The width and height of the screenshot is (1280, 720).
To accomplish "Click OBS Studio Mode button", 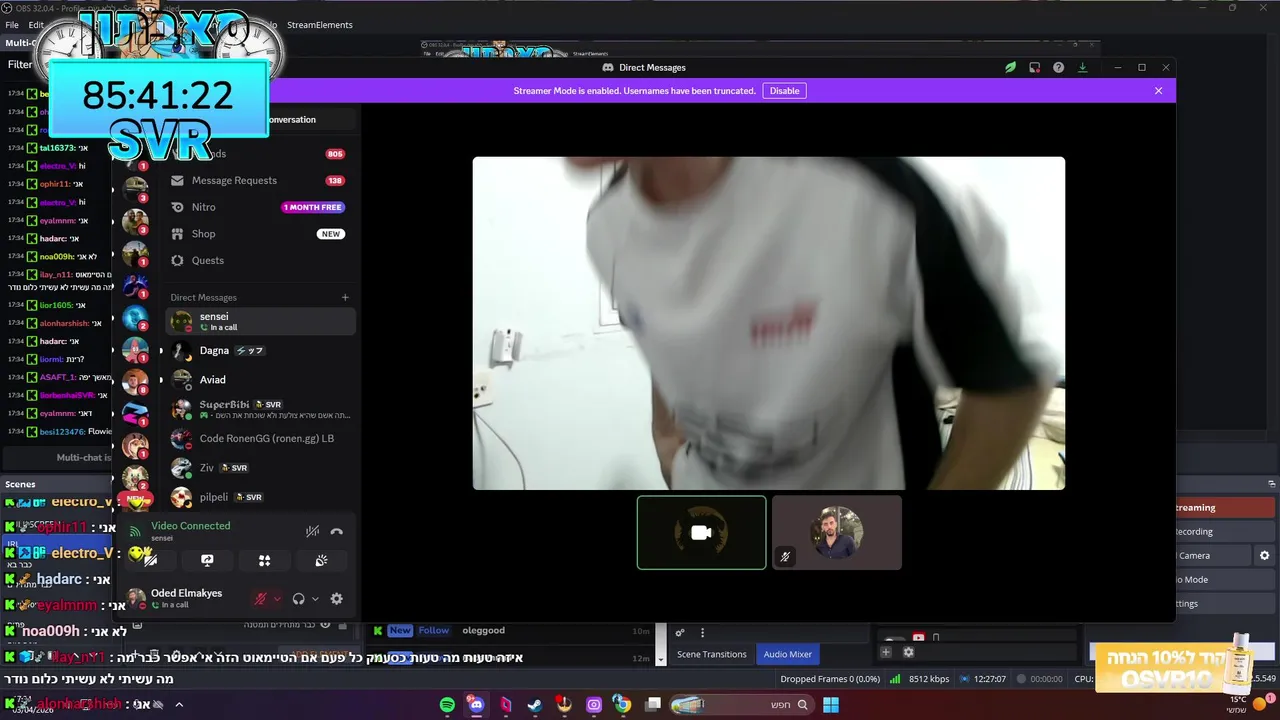I will pos(1225,580).
